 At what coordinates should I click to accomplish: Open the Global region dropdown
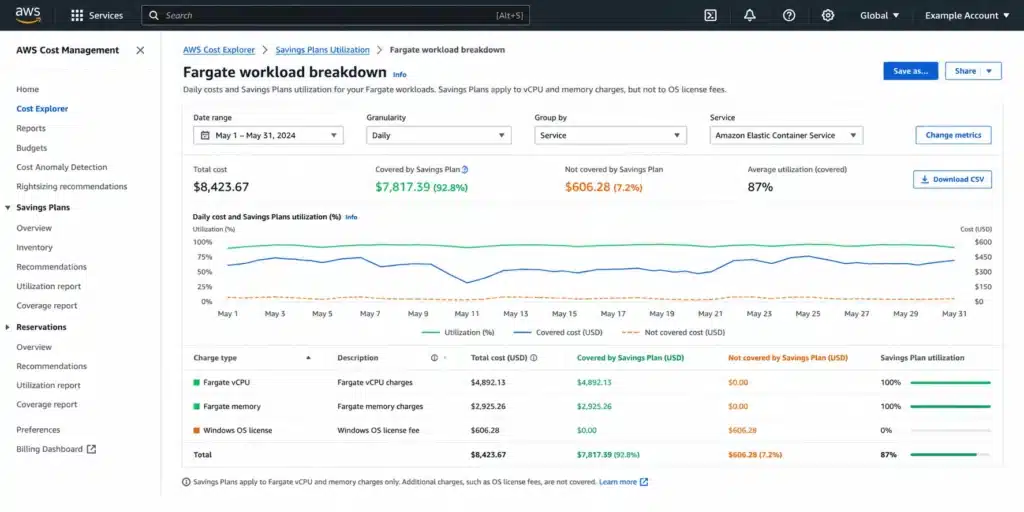pyautogui.click(x=880, y=16)
